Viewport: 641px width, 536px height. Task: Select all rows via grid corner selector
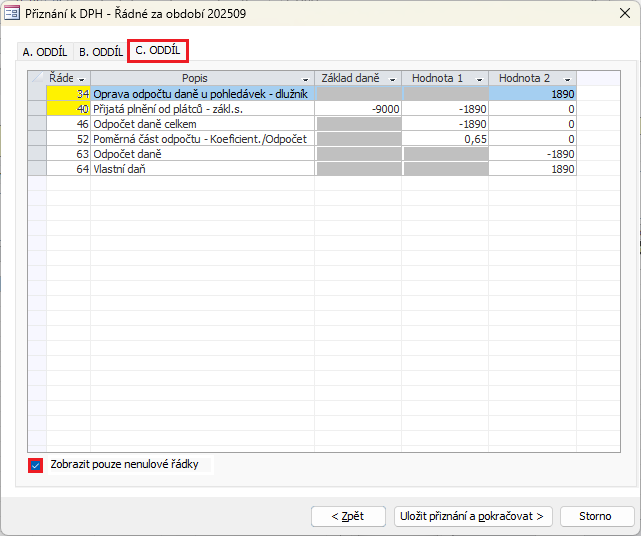pos(37,78)
